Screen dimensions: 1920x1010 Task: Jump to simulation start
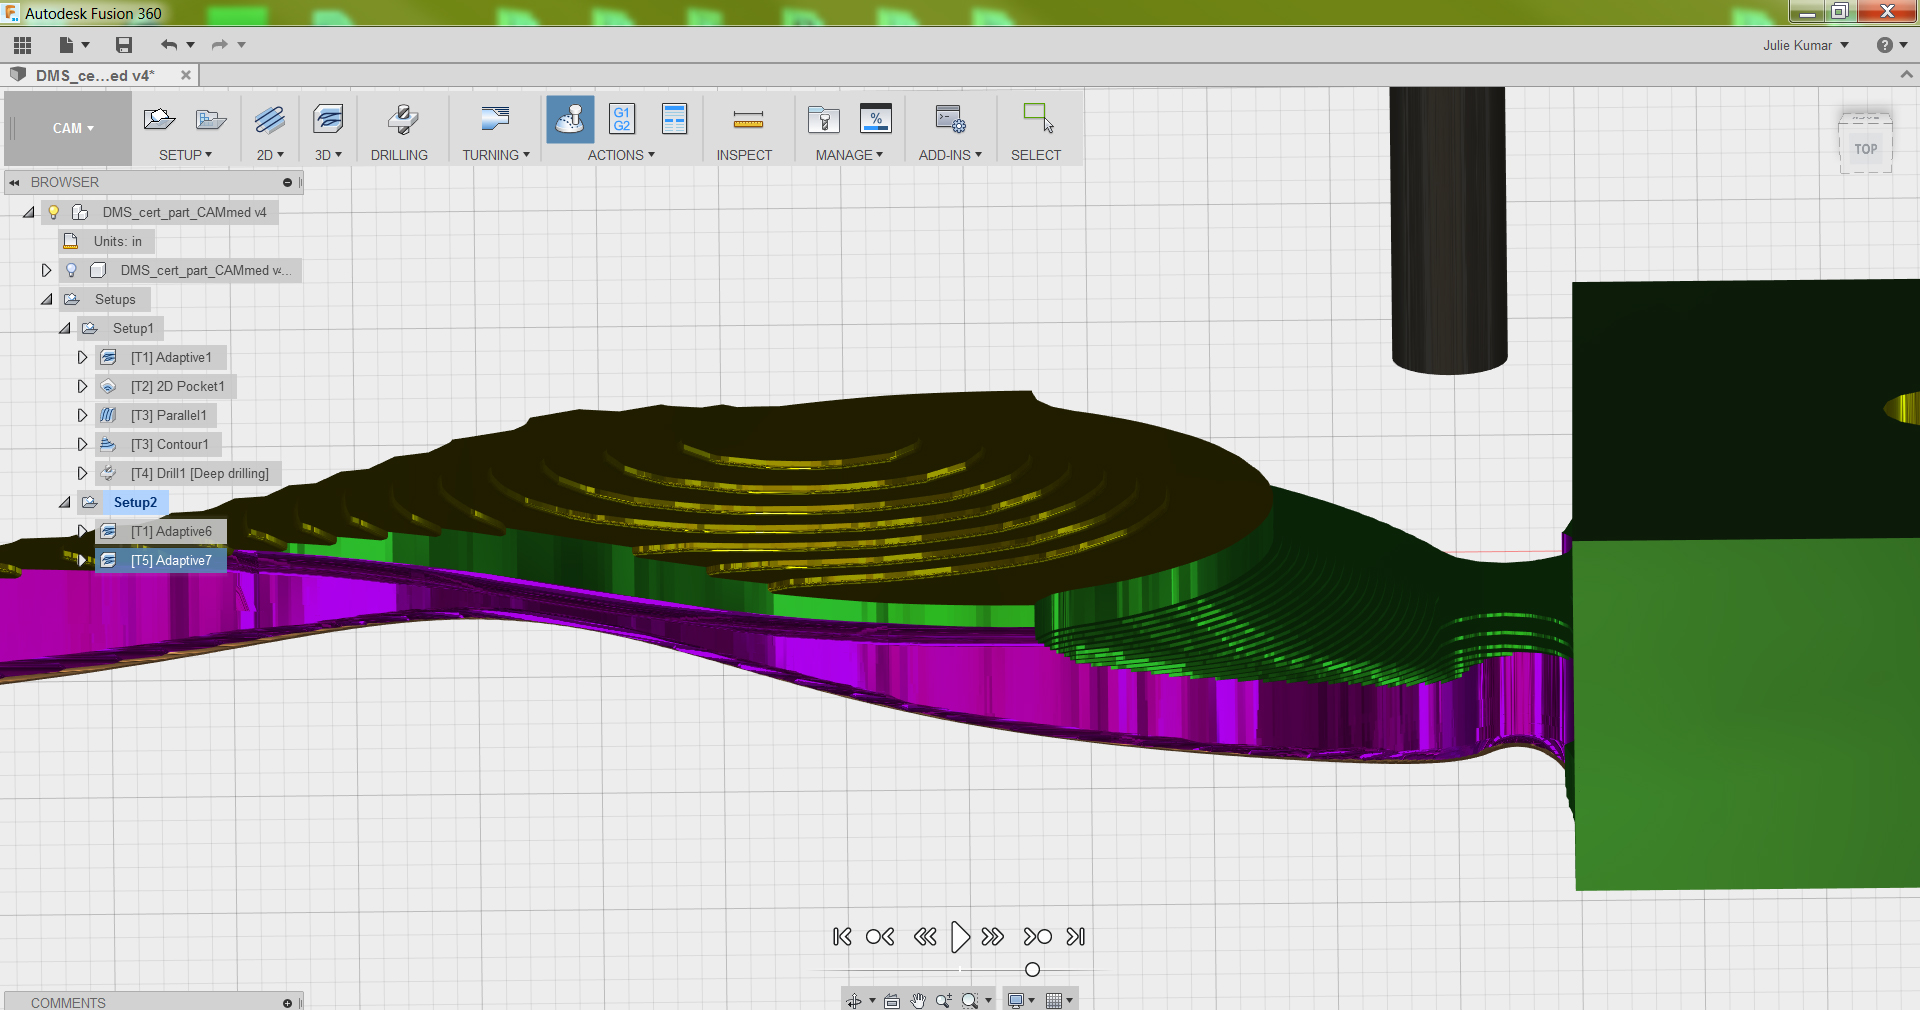pyautogui.click(x=842, y=937)
